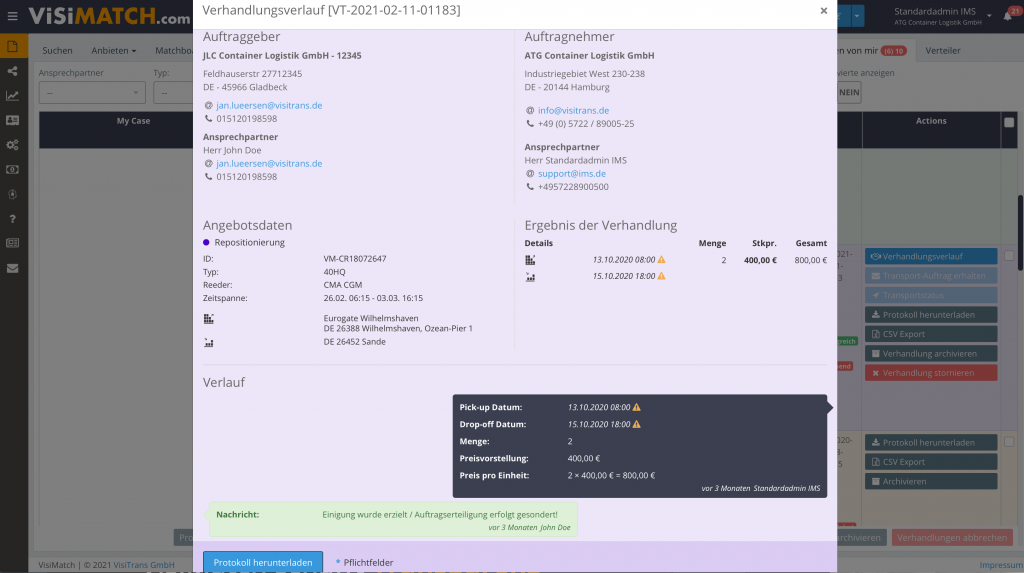Open the share icon in sidebar
Screen dimensions: 1024x573
click(12, 71)
